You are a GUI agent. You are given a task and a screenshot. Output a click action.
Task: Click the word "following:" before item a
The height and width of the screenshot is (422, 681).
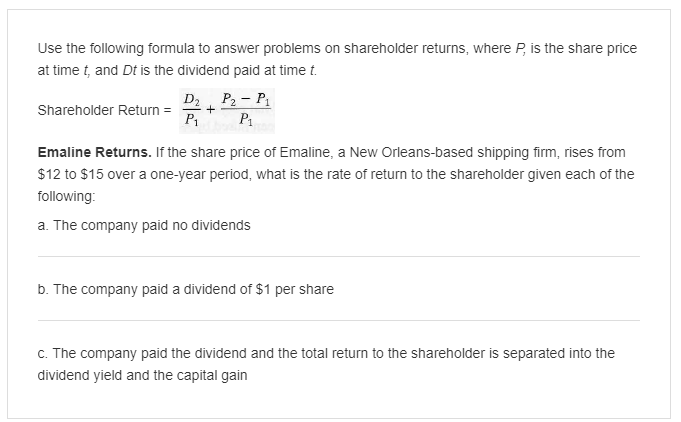(x=66, y=199)
